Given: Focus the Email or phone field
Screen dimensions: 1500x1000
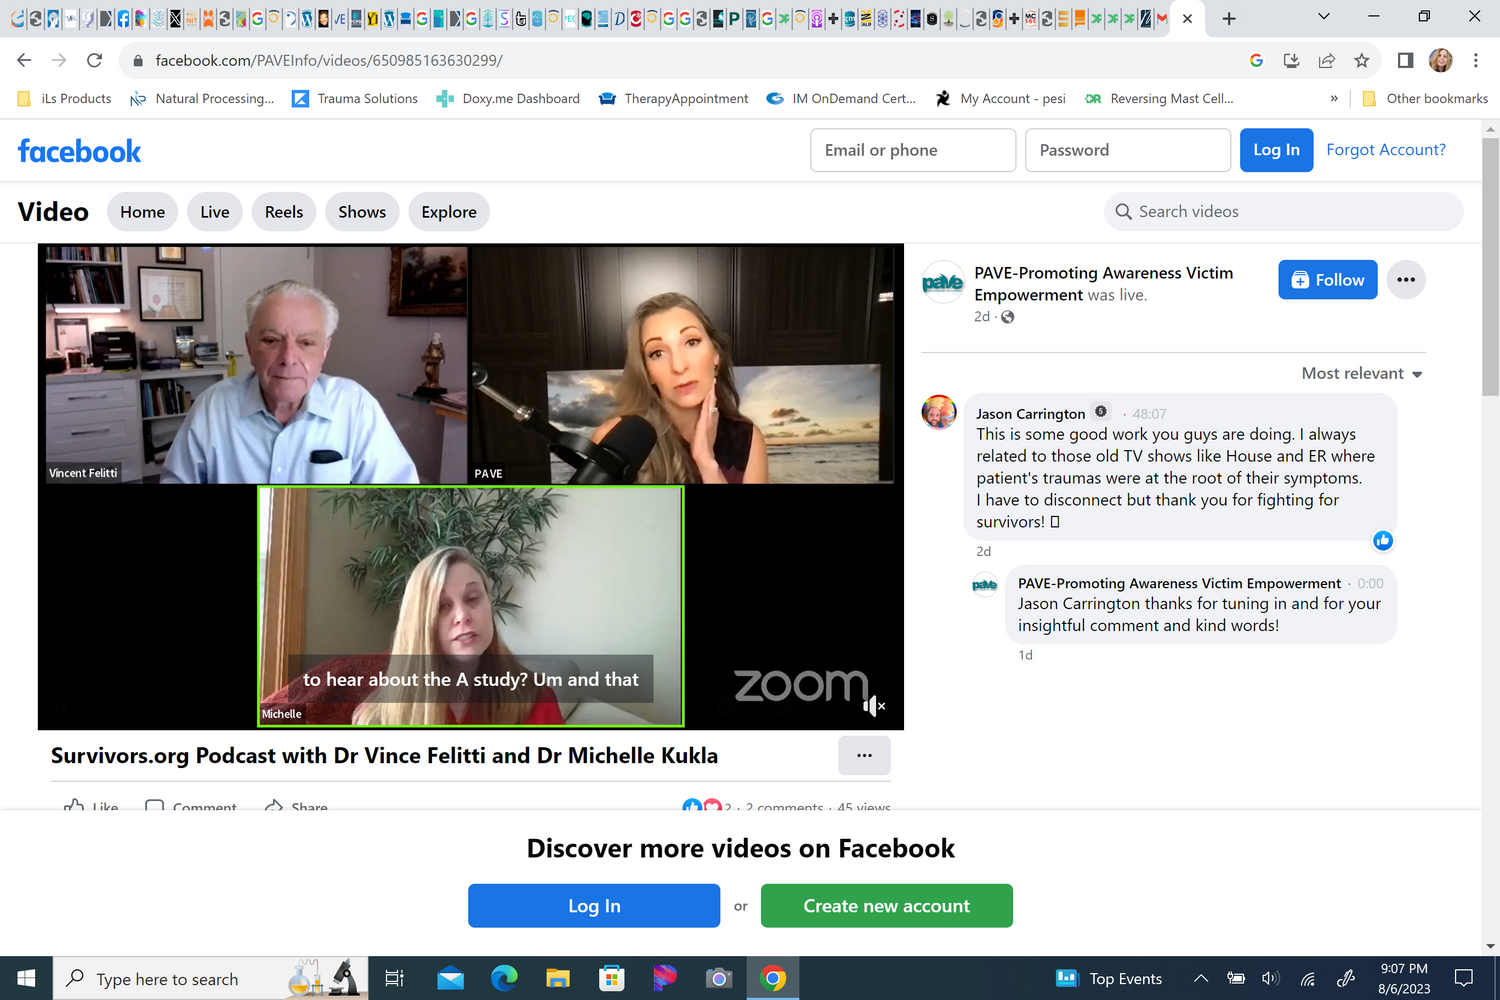Looking at the screenshot, I should point(913,150).
